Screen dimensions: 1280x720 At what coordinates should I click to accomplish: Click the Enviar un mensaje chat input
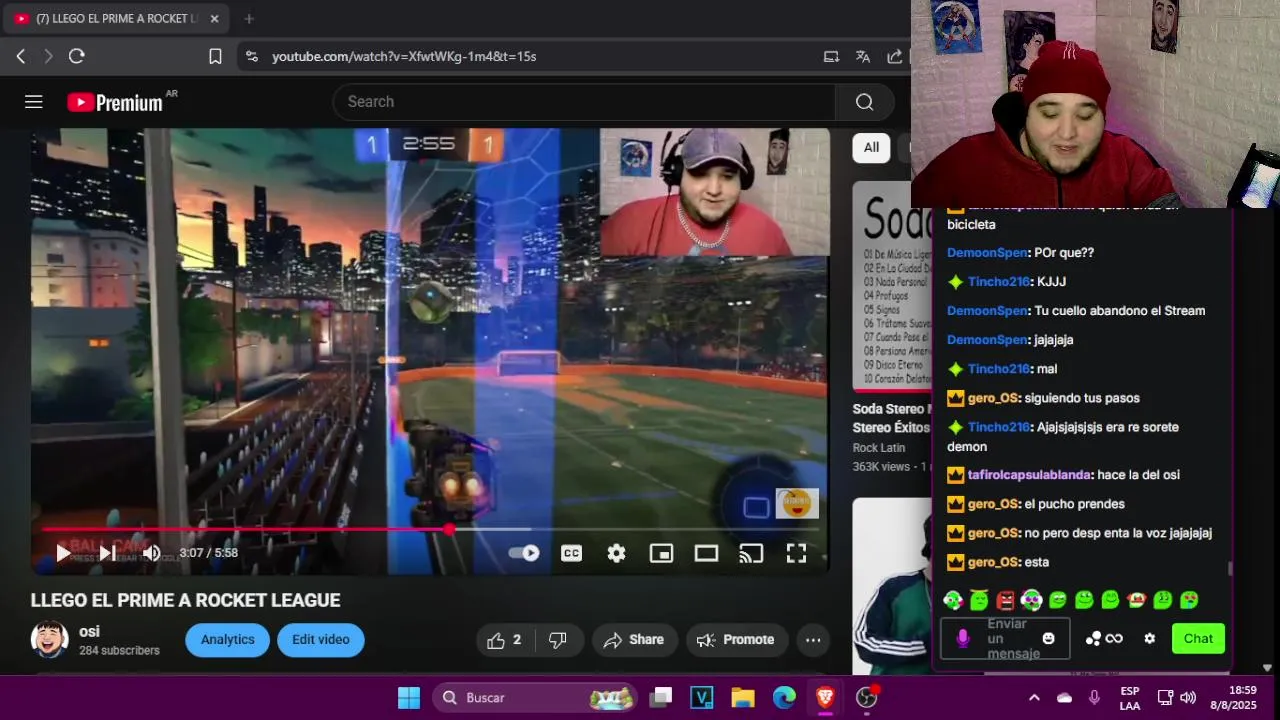pyautogui.click(x=1005, y=638)
